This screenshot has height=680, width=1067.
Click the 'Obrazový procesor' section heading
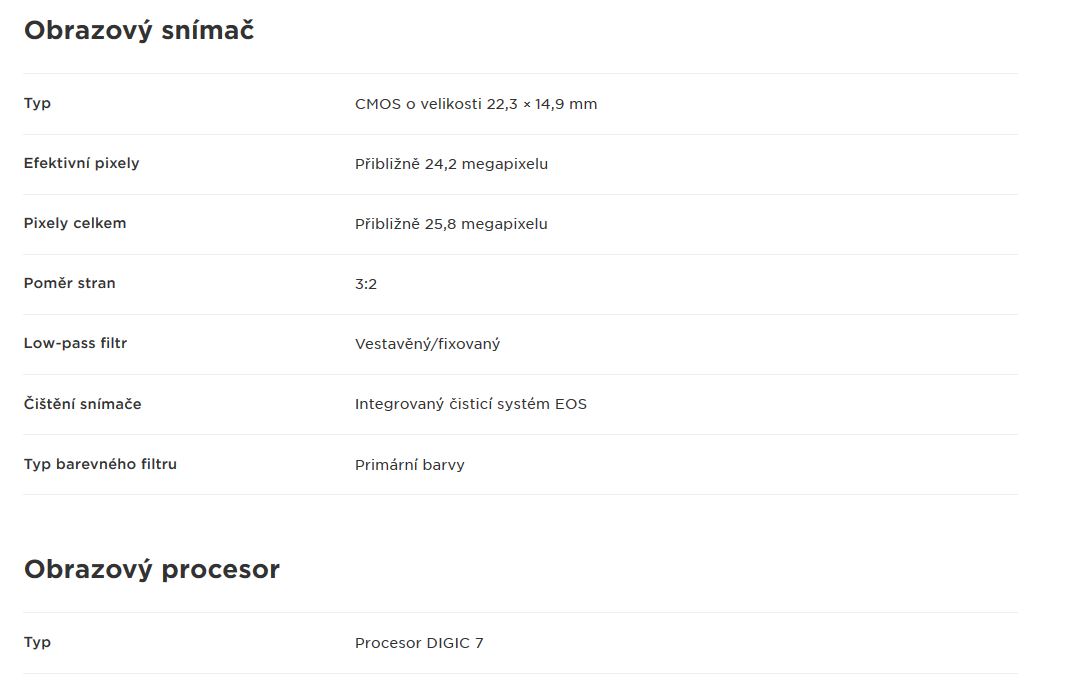pyautogui.click(x=152, y=569)
